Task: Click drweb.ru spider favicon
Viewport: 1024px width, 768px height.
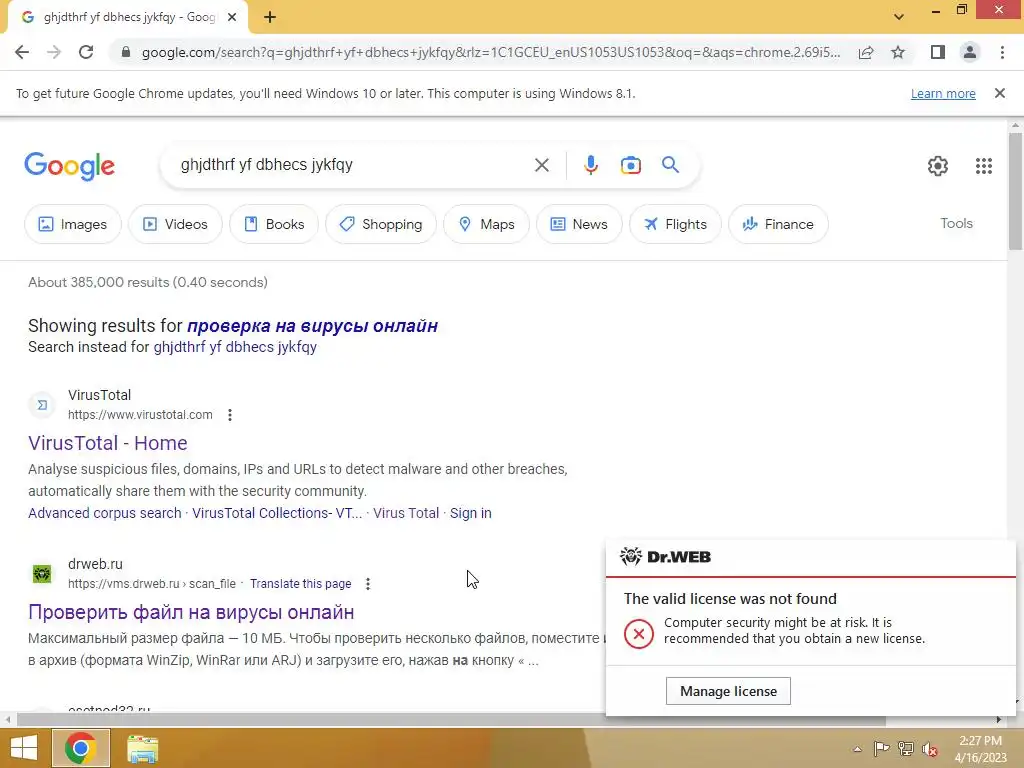Action: coord(42,574)
